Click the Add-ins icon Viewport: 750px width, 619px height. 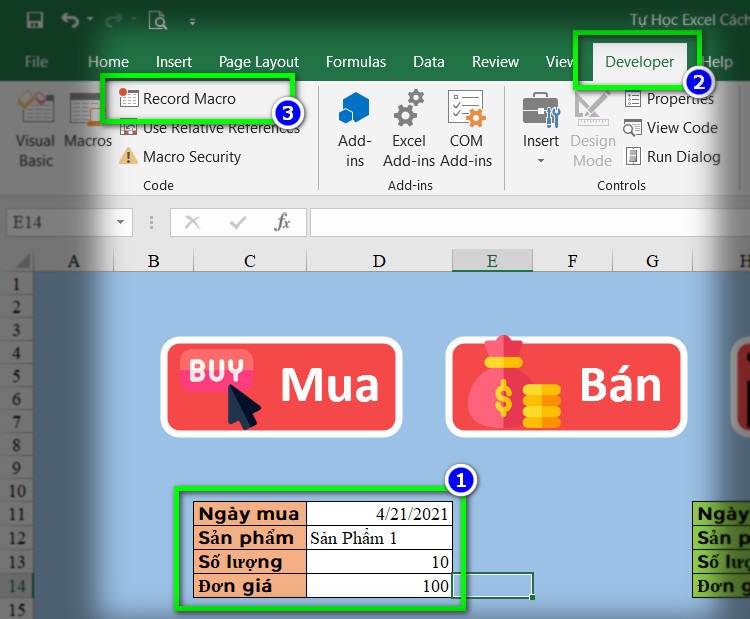pos(354,130)
